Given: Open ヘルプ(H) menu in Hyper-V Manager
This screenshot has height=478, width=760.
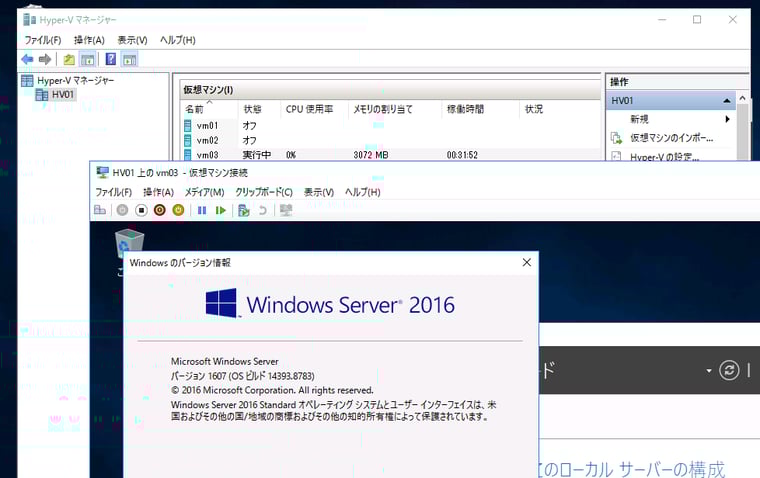Looking at the screenshot, I should coord(178,40).
